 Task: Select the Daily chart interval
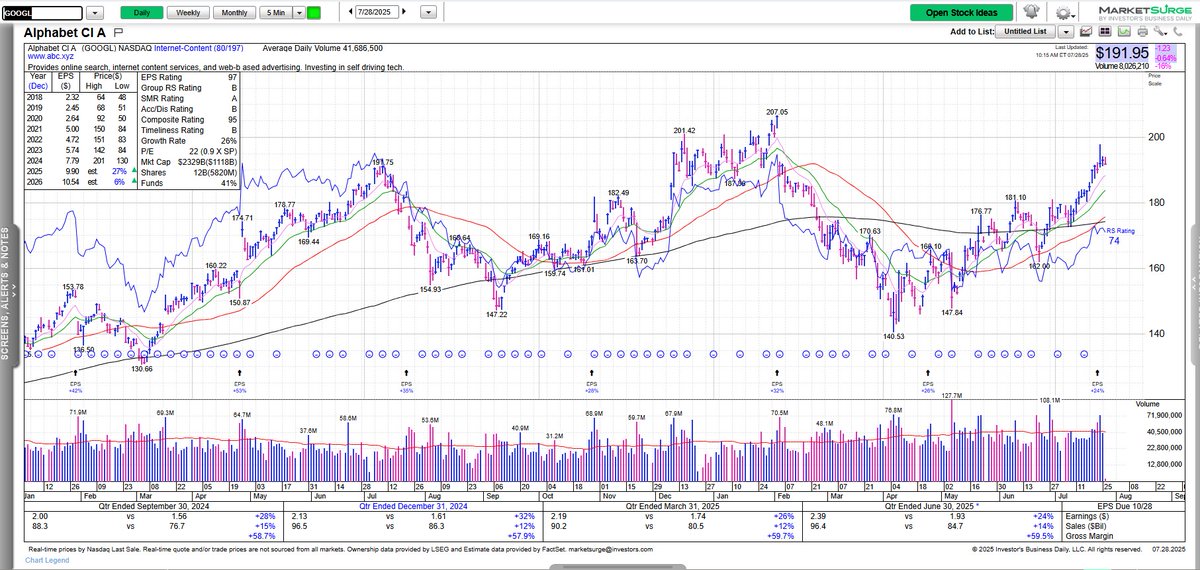141,13
